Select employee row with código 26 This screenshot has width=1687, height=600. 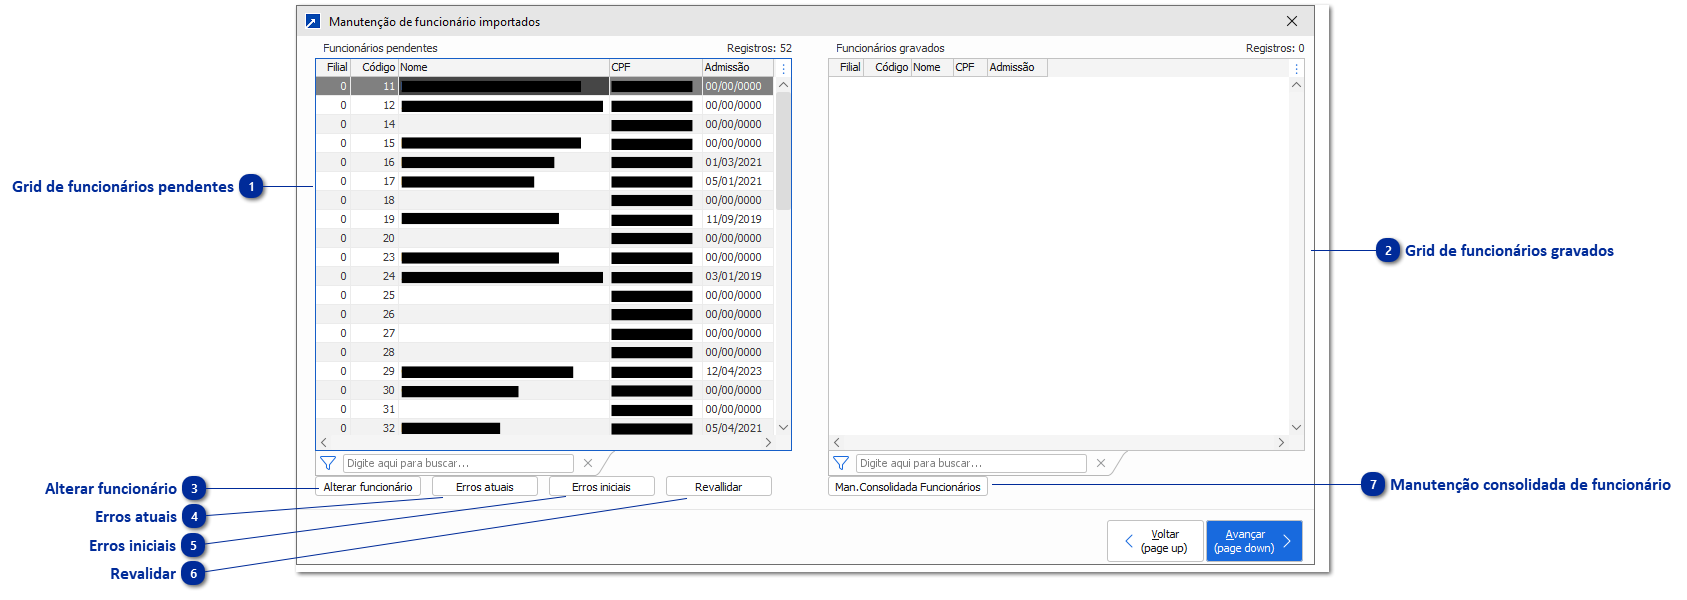pos(545,314)
